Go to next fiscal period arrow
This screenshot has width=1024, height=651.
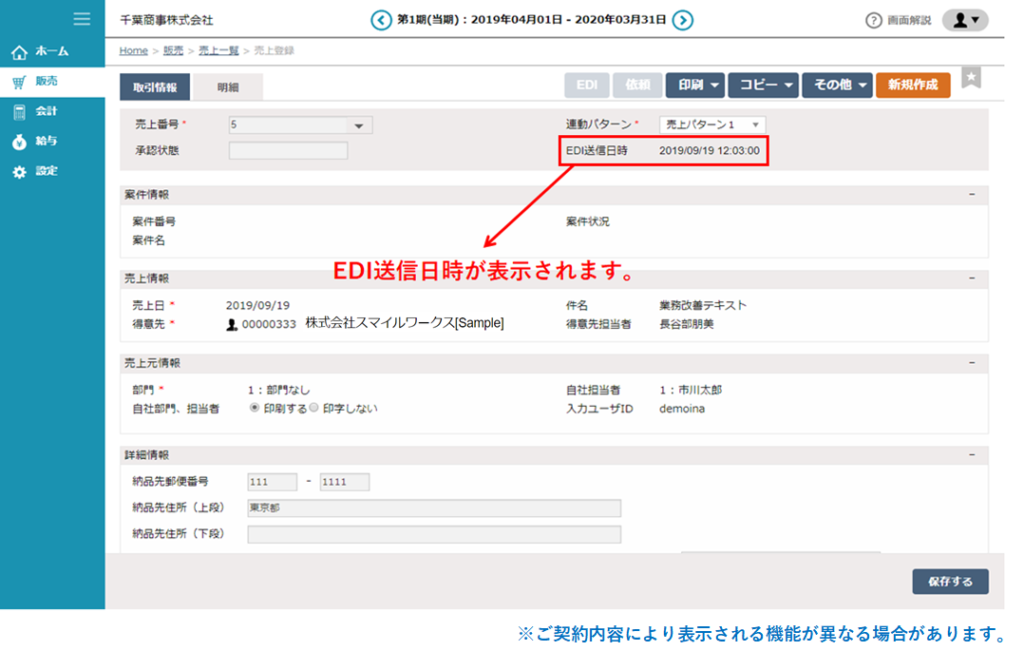tap(682, 20)
